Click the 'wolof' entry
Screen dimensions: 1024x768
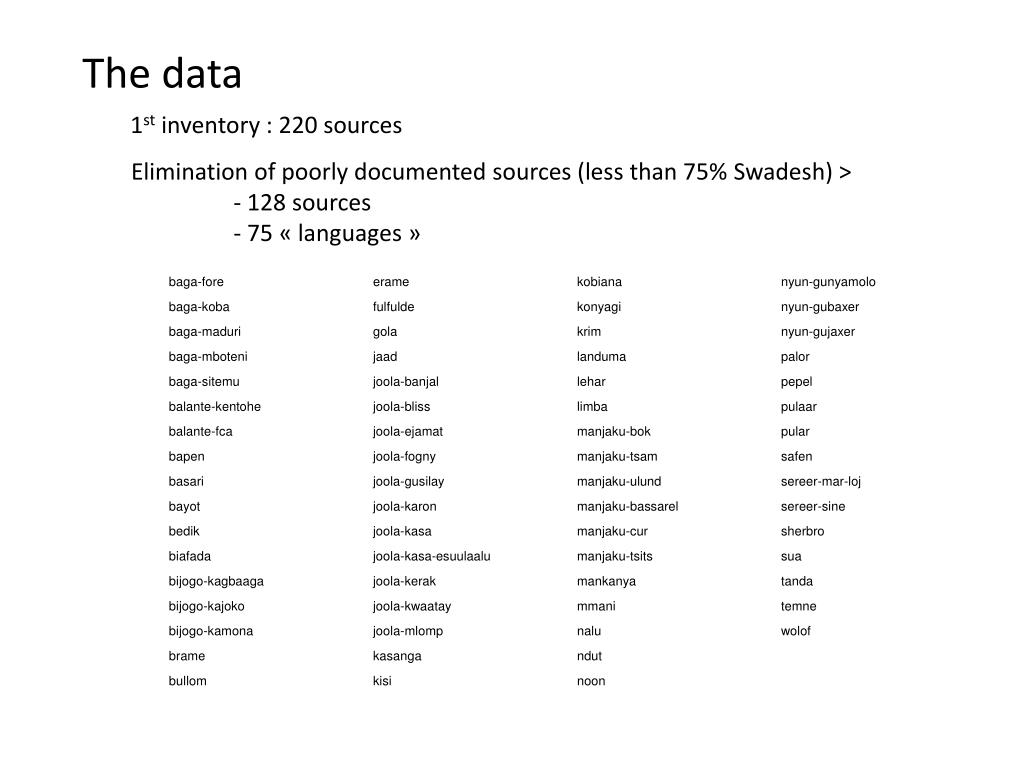tap(795, 631)
